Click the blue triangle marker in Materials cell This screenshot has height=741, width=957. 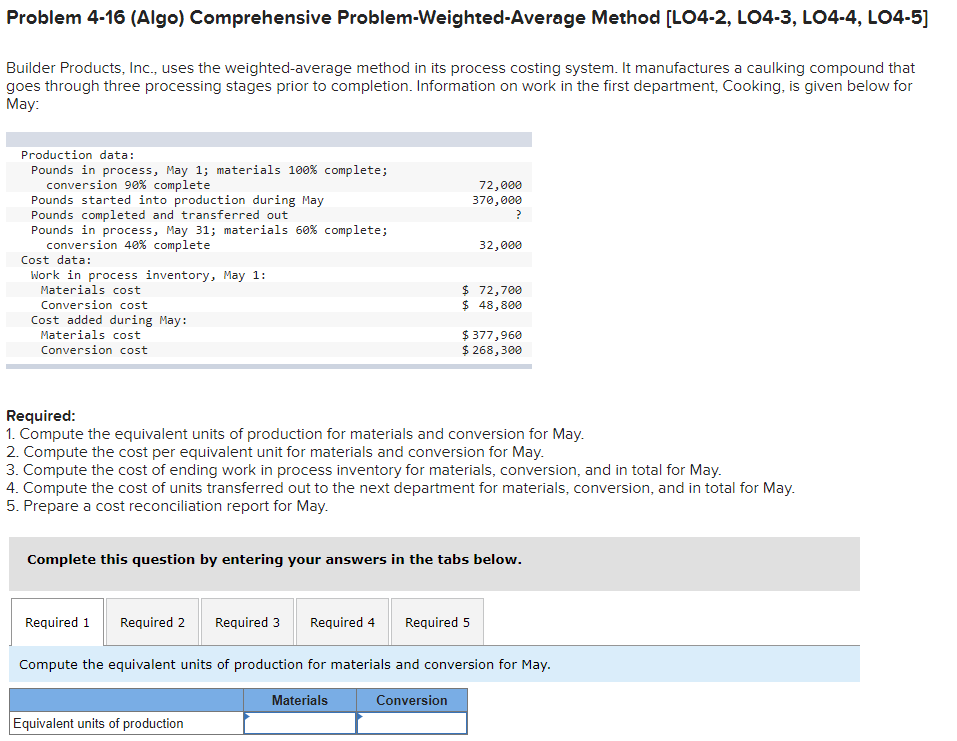(246, 716)
